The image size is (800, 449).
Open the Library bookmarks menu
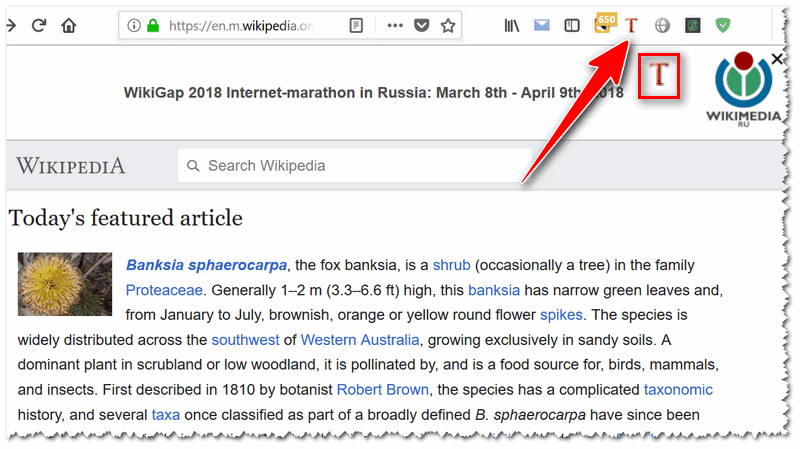(x=512, y=25)
